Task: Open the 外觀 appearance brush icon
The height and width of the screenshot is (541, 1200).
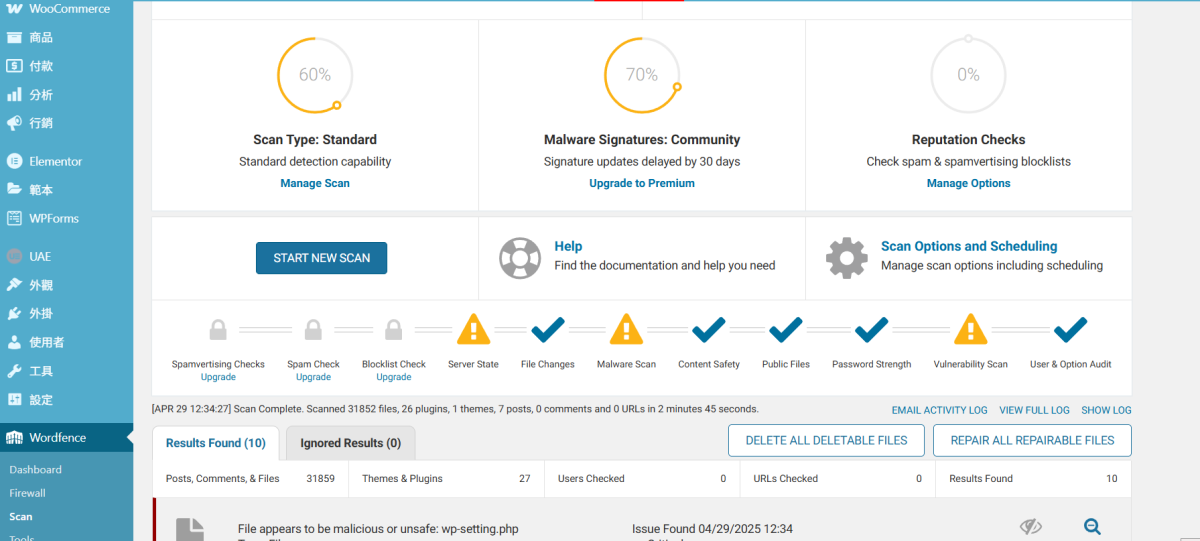Action: [x=14, y=285]
